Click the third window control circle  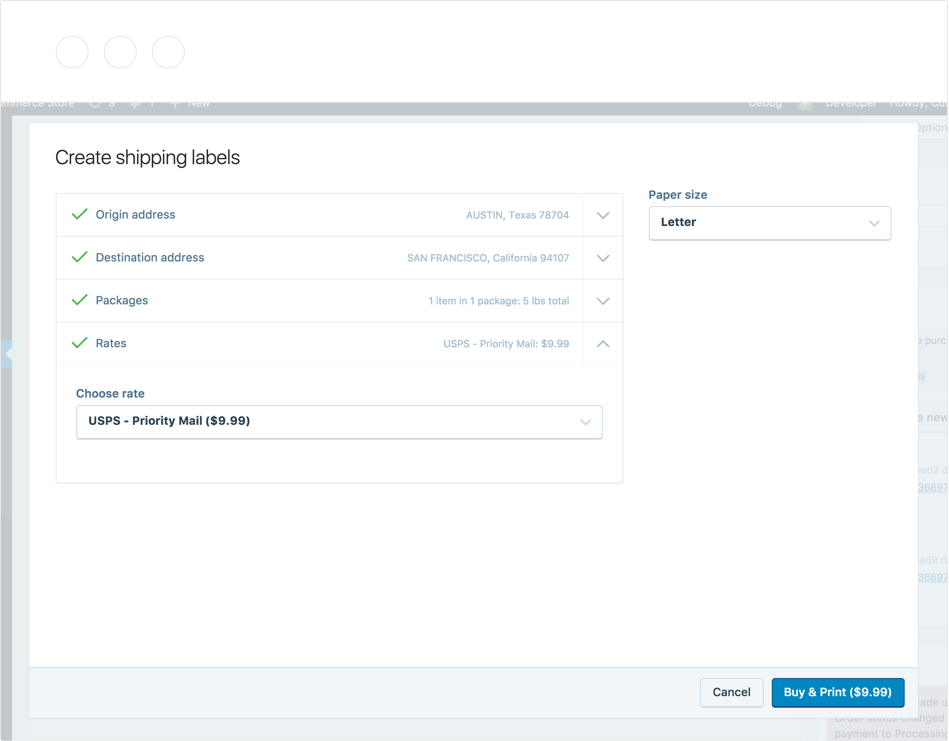168,52
